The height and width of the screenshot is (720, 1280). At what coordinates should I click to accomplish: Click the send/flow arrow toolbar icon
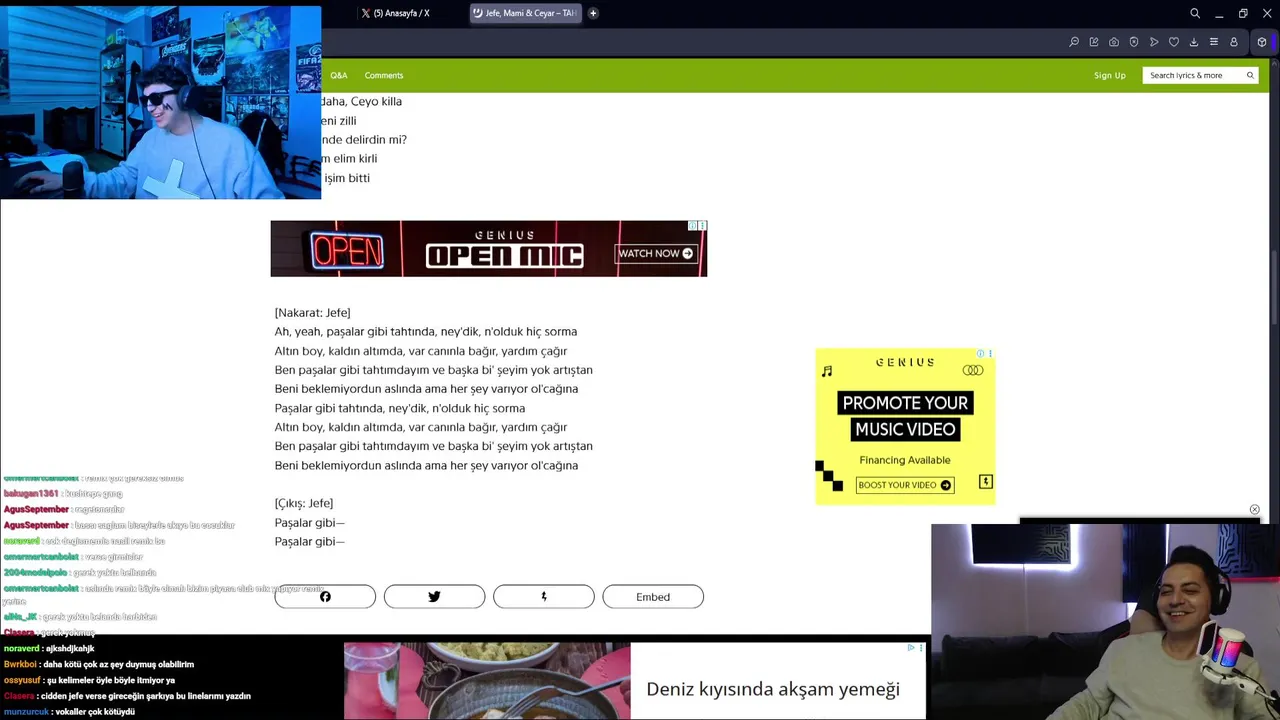[1154, 42]
